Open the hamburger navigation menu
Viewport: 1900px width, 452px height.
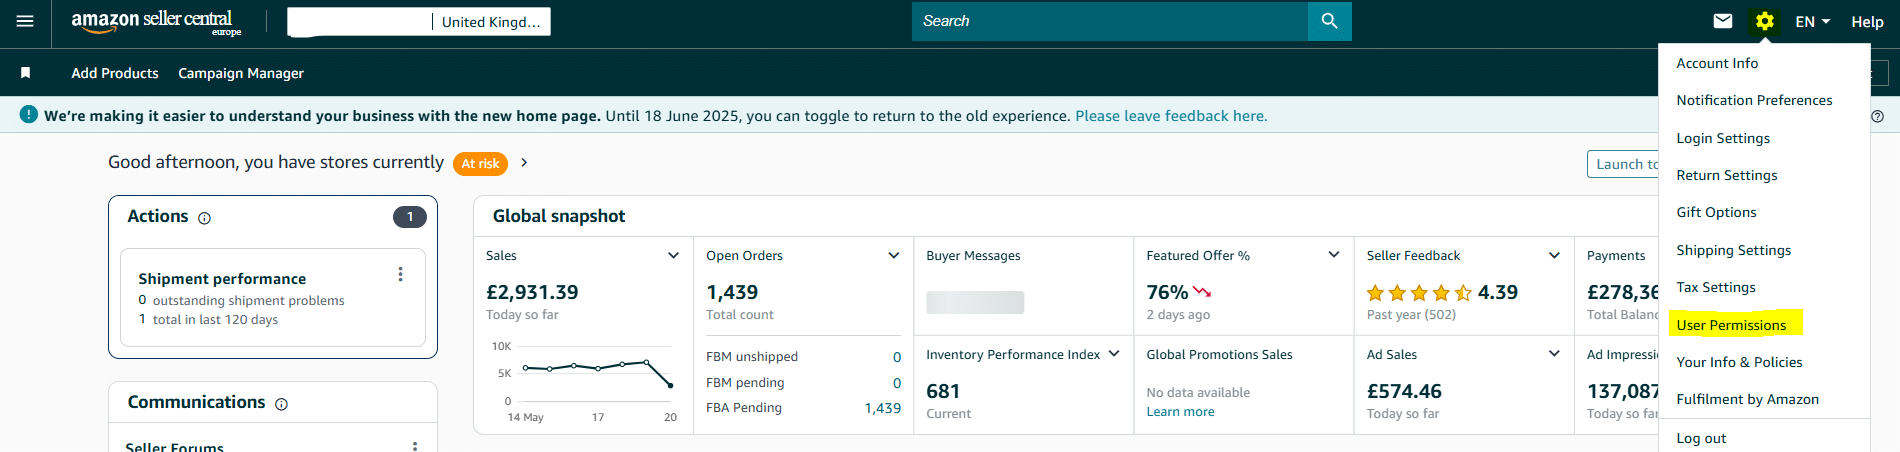(25, 21)
